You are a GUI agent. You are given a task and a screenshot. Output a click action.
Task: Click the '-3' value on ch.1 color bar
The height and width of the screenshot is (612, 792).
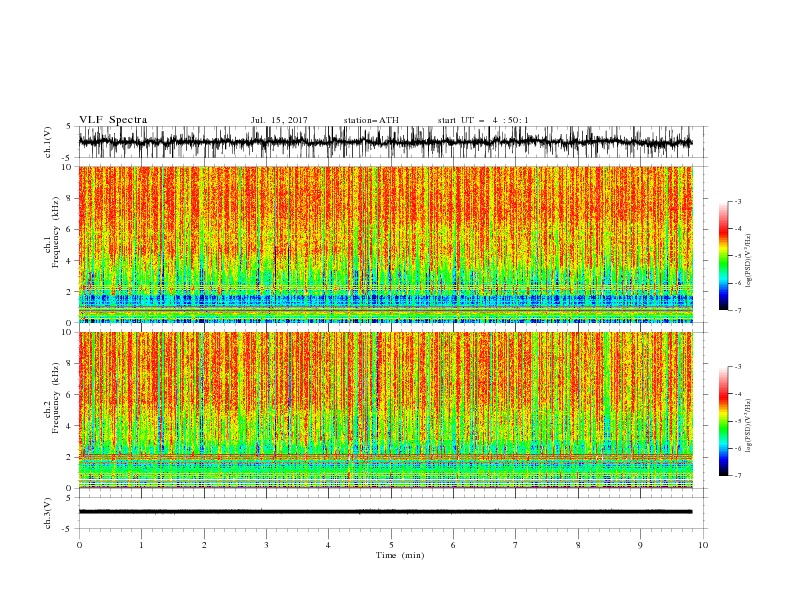[738, 201]
